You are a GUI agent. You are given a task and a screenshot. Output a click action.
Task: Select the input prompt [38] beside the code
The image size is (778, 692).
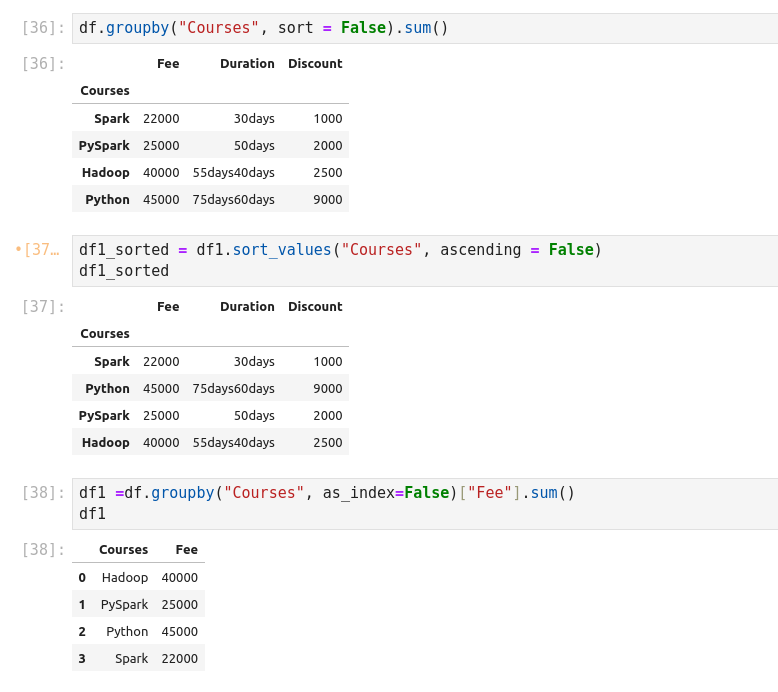click(x=42, y=493)
